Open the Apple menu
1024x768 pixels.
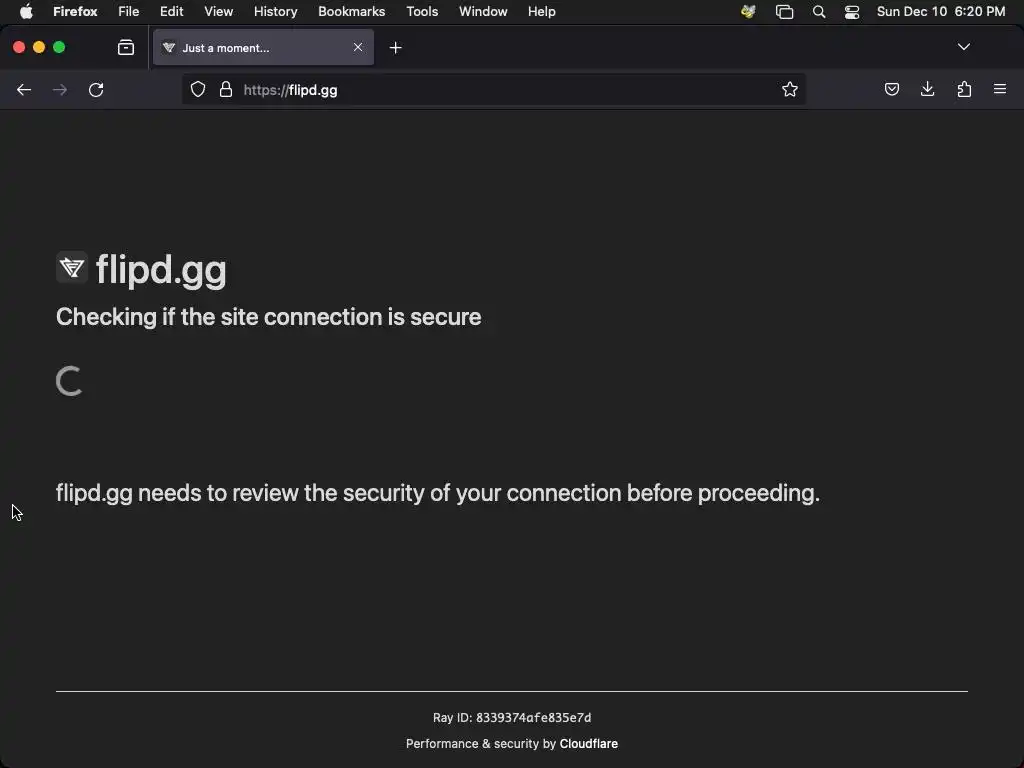click(x=26, y=11)
